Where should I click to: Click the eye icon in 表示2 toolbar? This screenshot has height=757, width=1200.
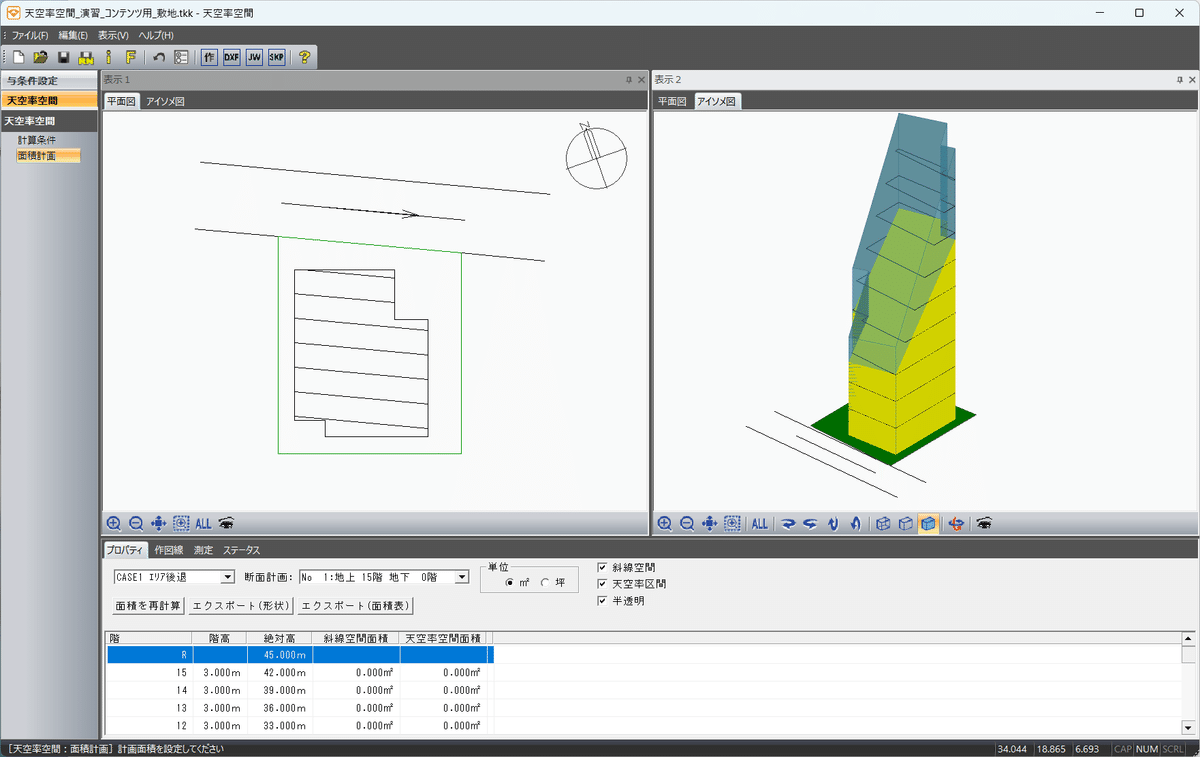(x=984, y=523)
